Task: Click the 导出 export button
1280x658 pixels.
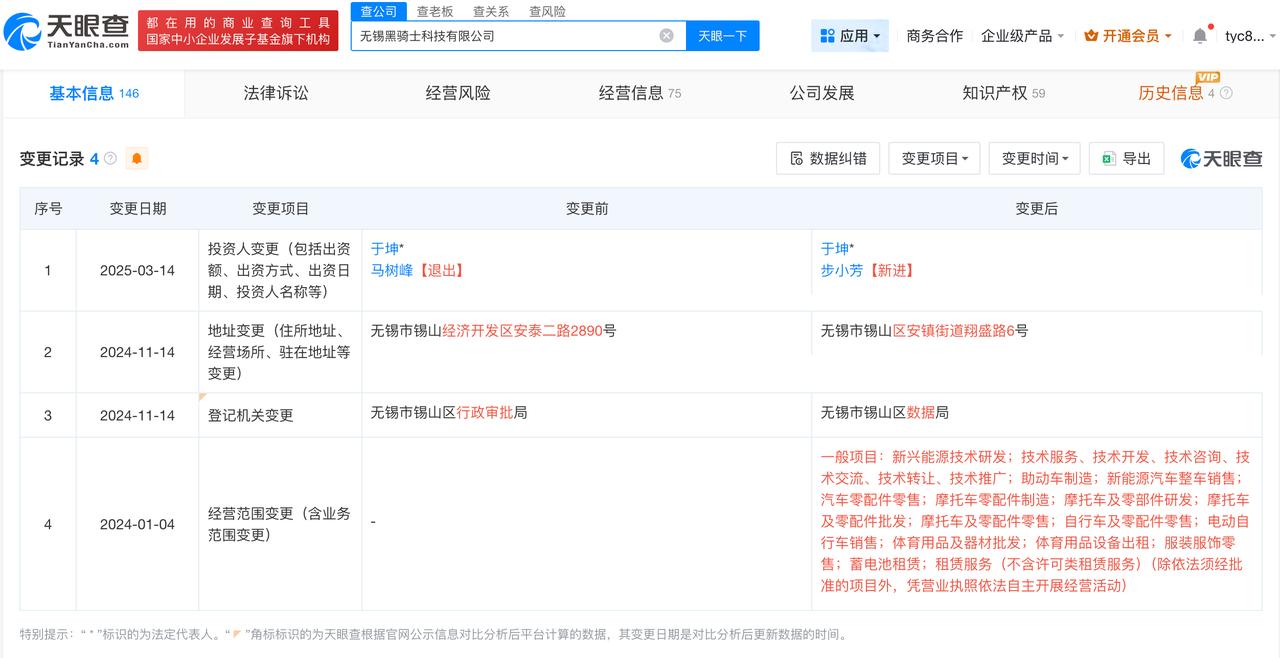Action: point(1127,158)
